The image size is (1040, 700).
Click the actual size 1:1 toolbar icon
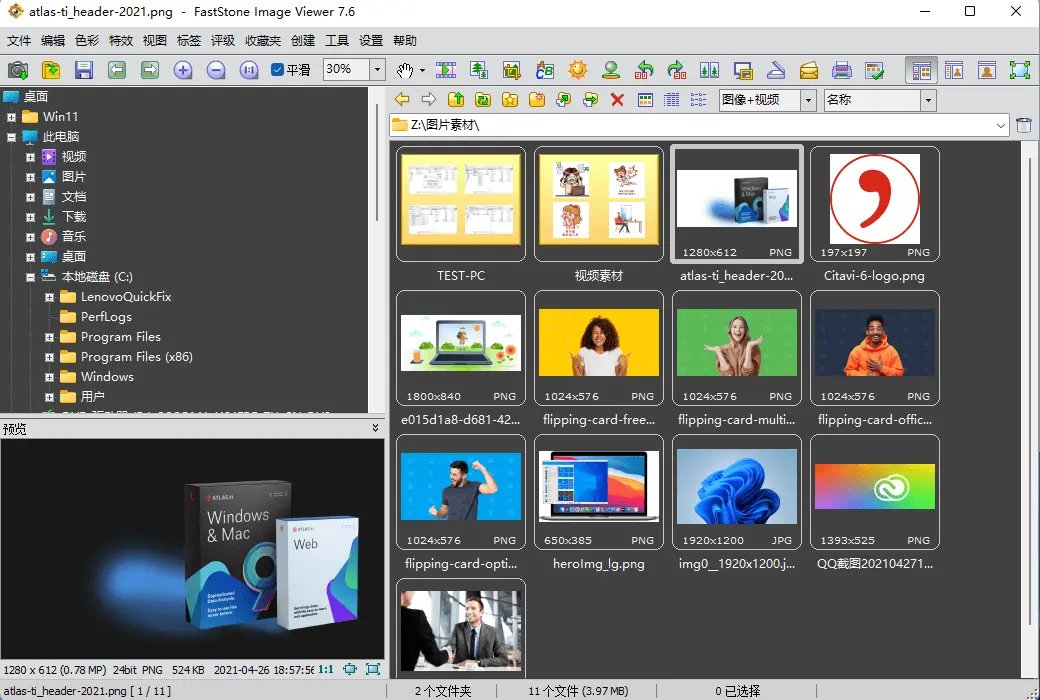tap(249, 70)
